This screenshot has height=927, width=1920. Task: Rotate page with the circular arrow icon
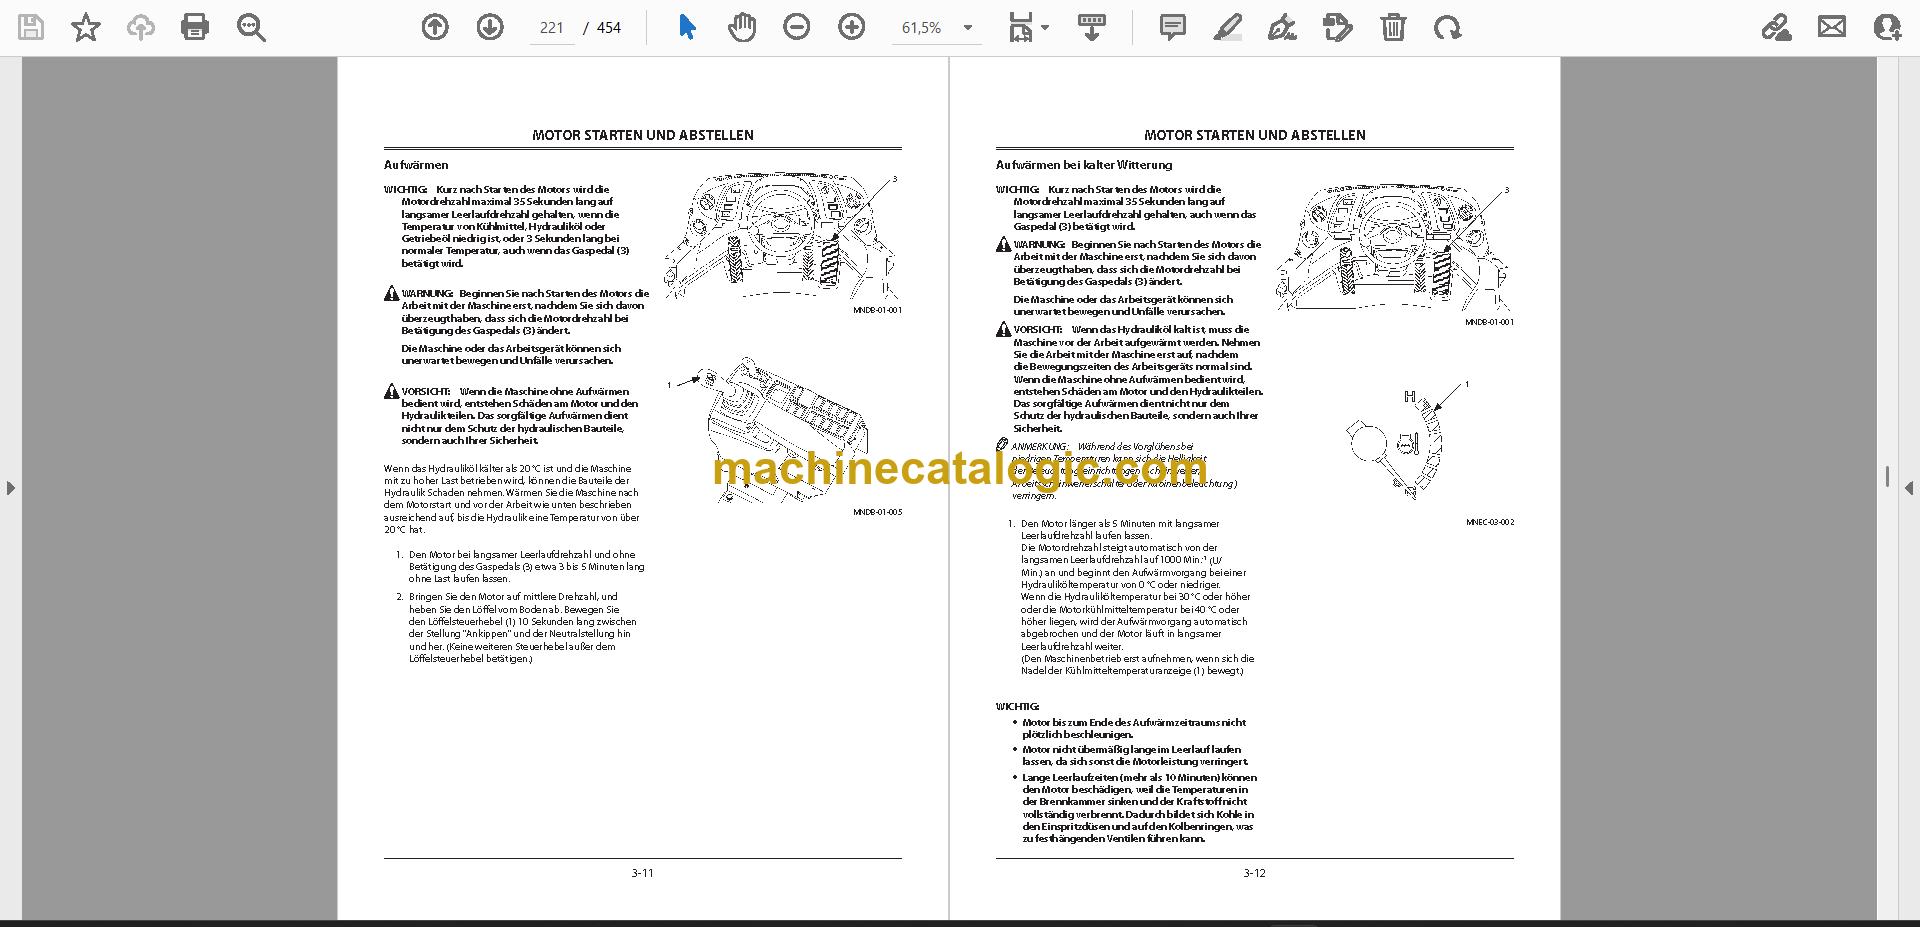(1447, 27)
